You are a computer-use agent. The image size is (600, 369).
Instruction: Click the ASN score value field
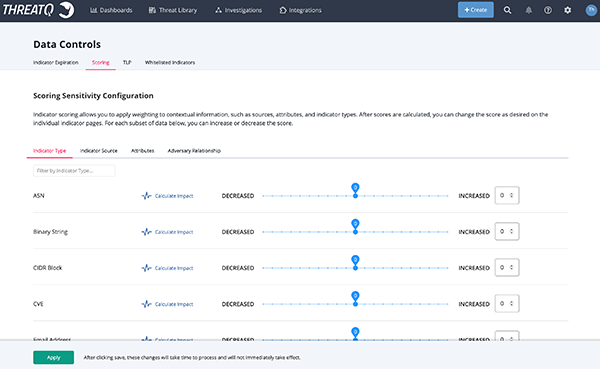(507, 195)
